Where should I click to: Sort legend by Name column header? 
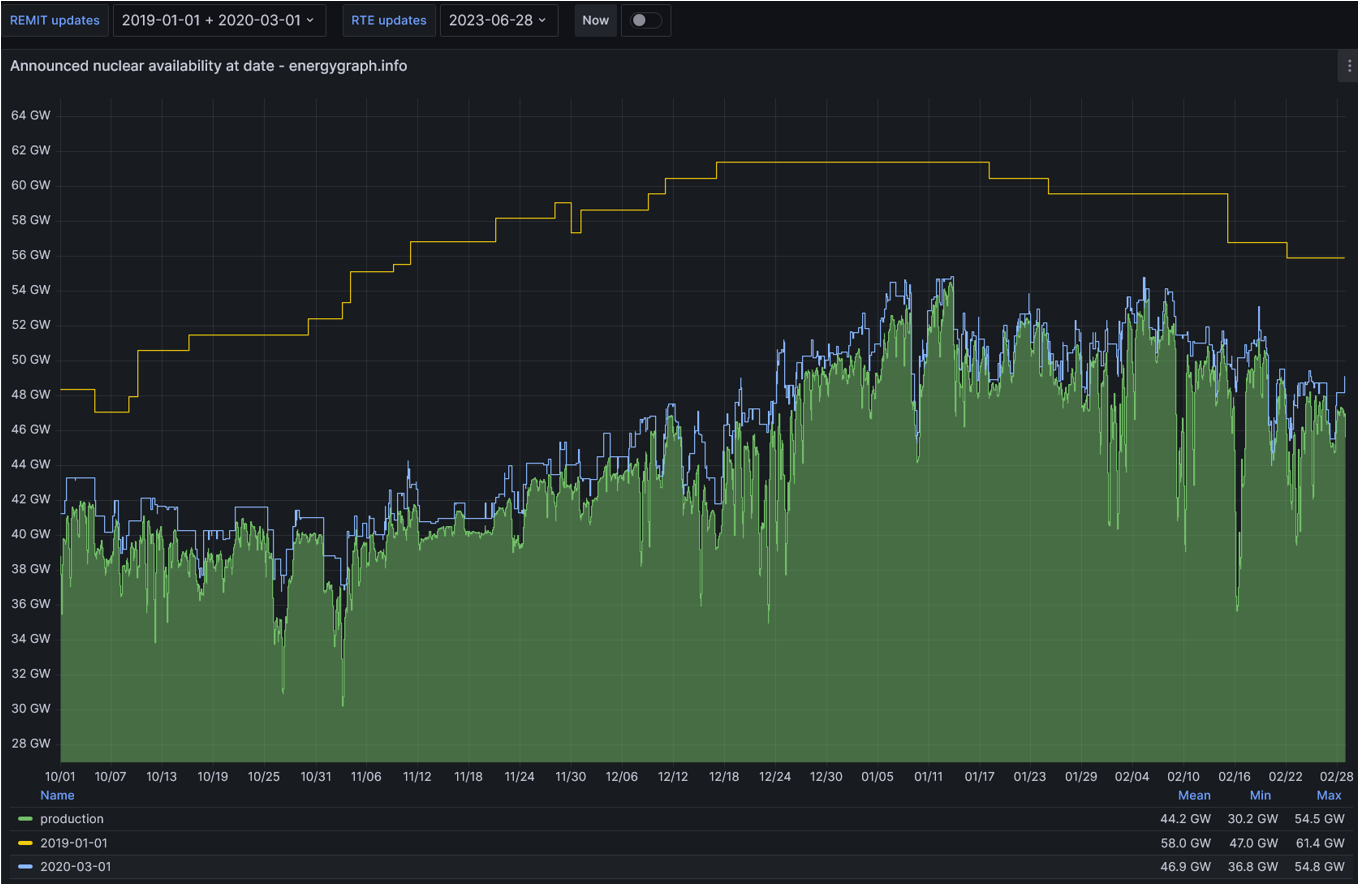[57, 796]
